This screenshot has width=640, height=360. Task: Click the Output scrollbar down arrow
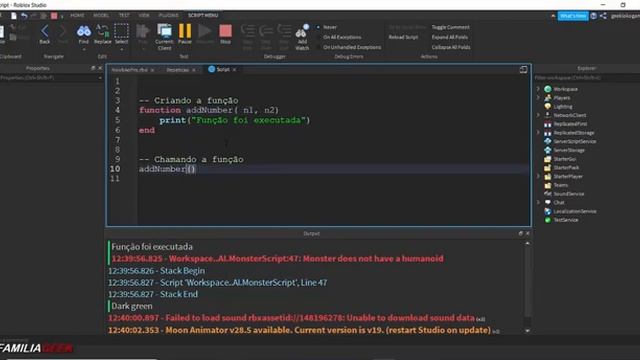tap(527, 331)
